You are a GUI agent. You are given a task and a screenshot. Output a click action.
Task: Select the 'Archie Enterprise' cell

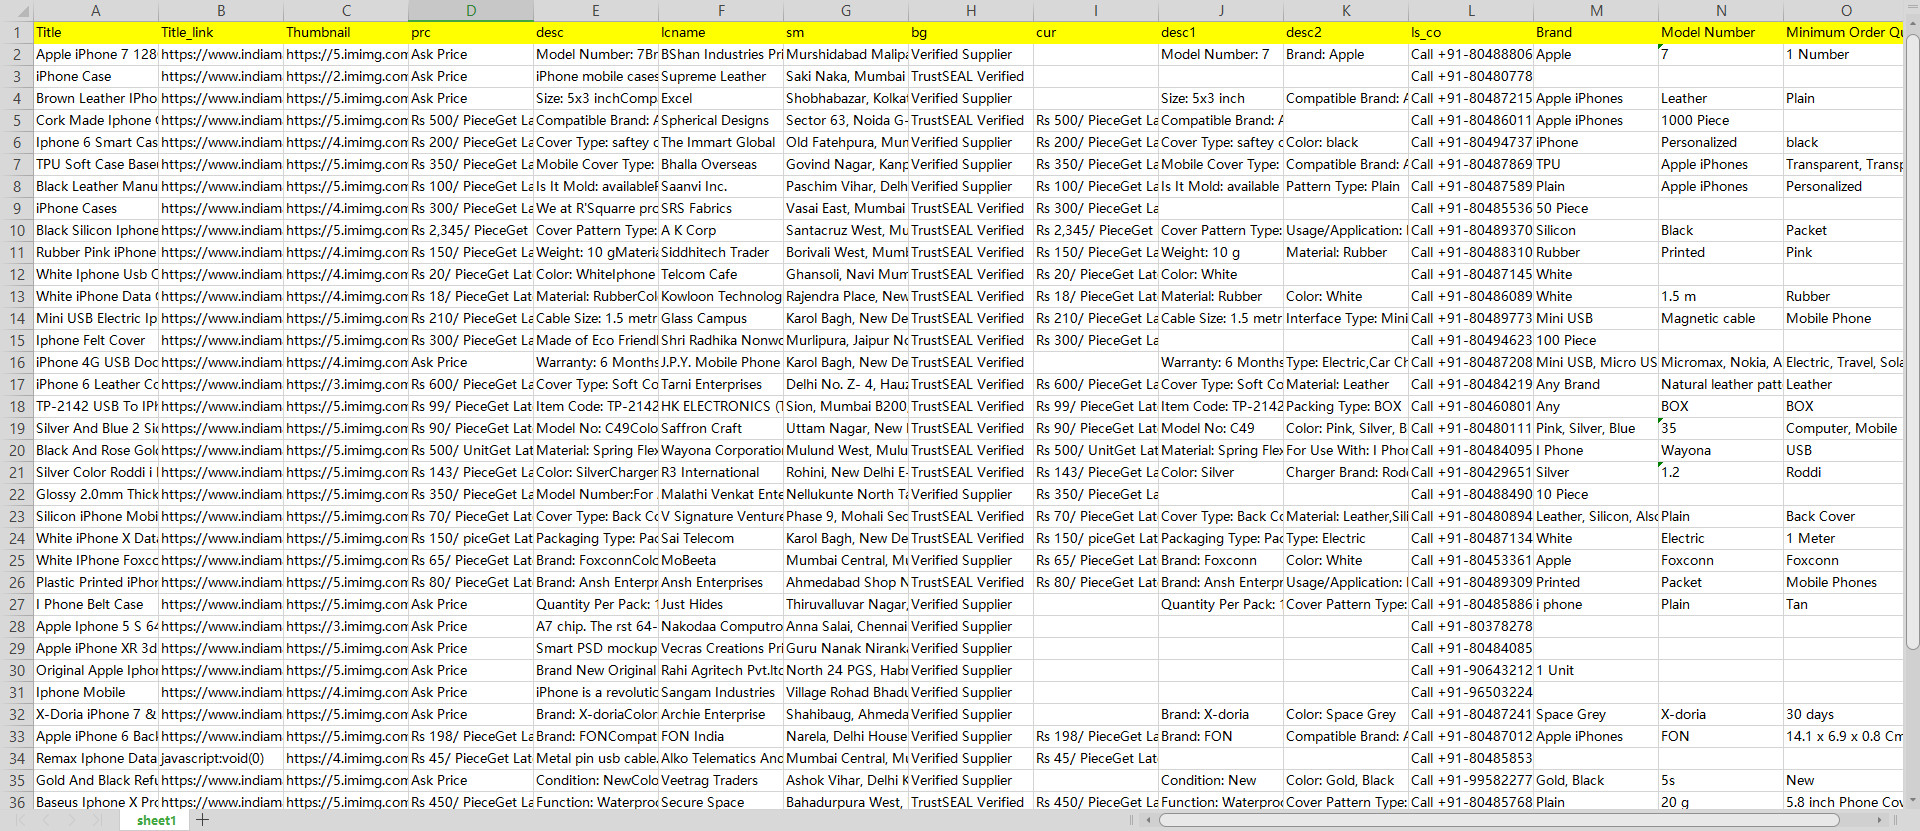point(721,715)
